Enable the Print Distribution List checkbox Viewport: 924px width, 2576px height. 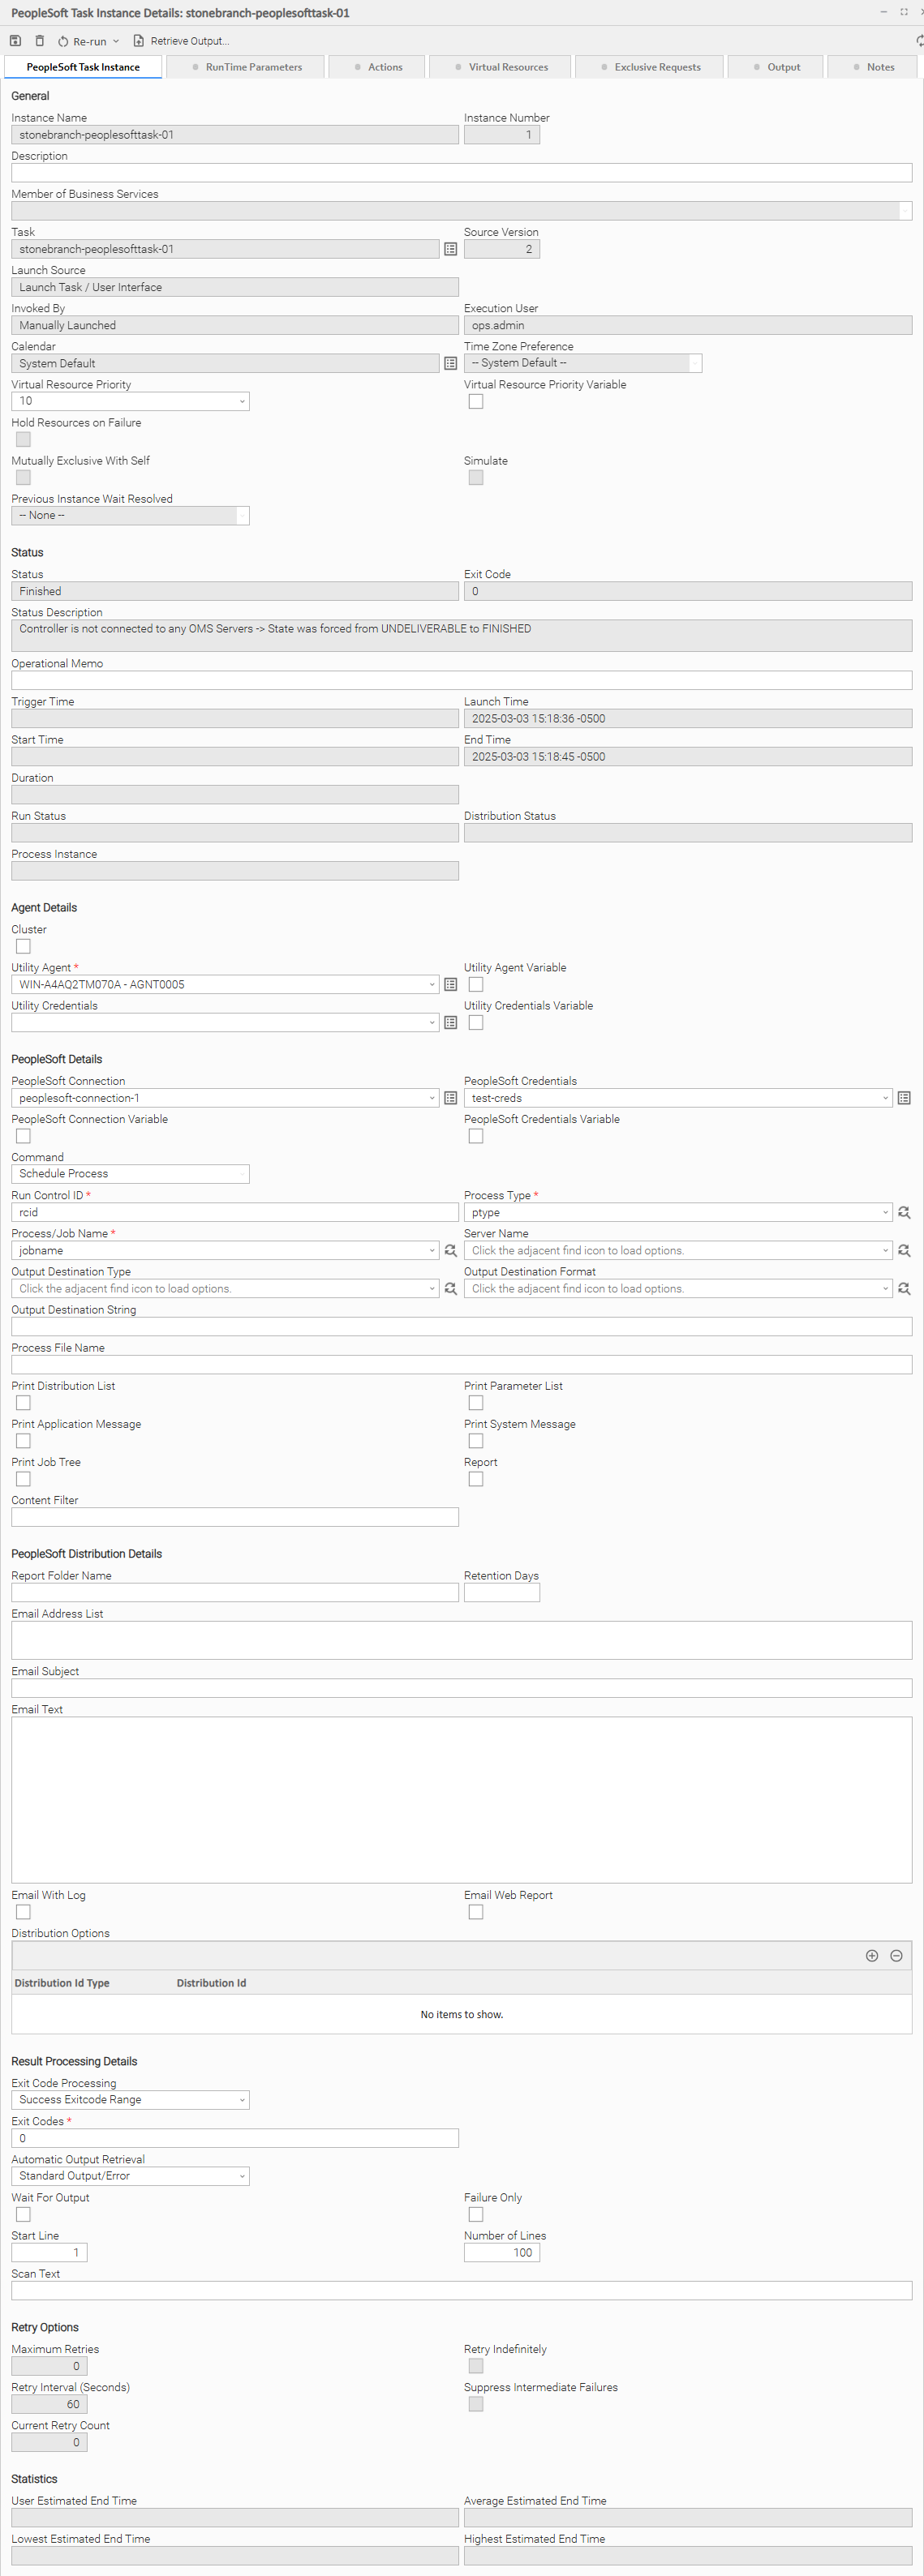tap(23, 1402)
